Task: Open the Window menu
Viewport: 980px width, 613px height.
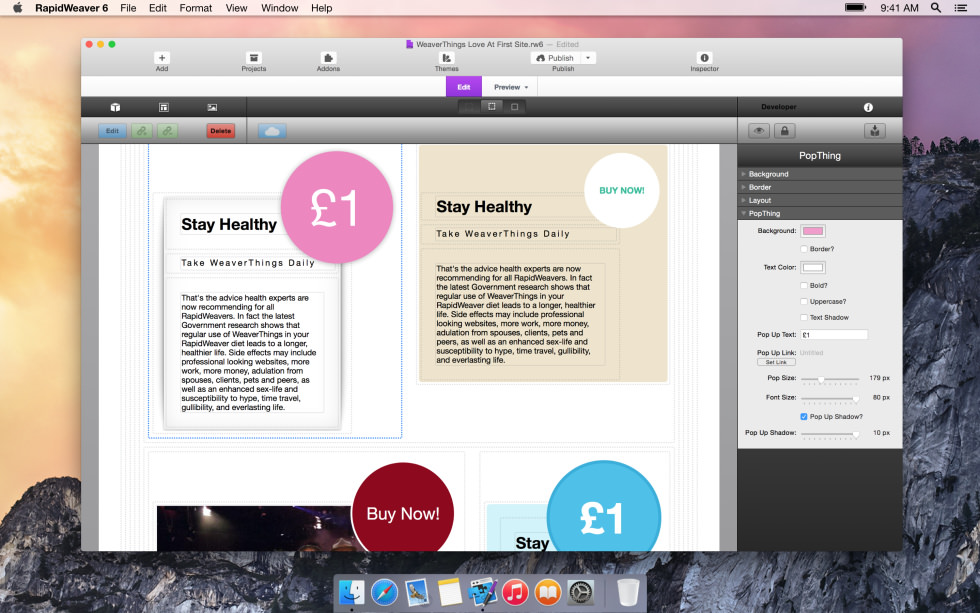Action: 279,8
